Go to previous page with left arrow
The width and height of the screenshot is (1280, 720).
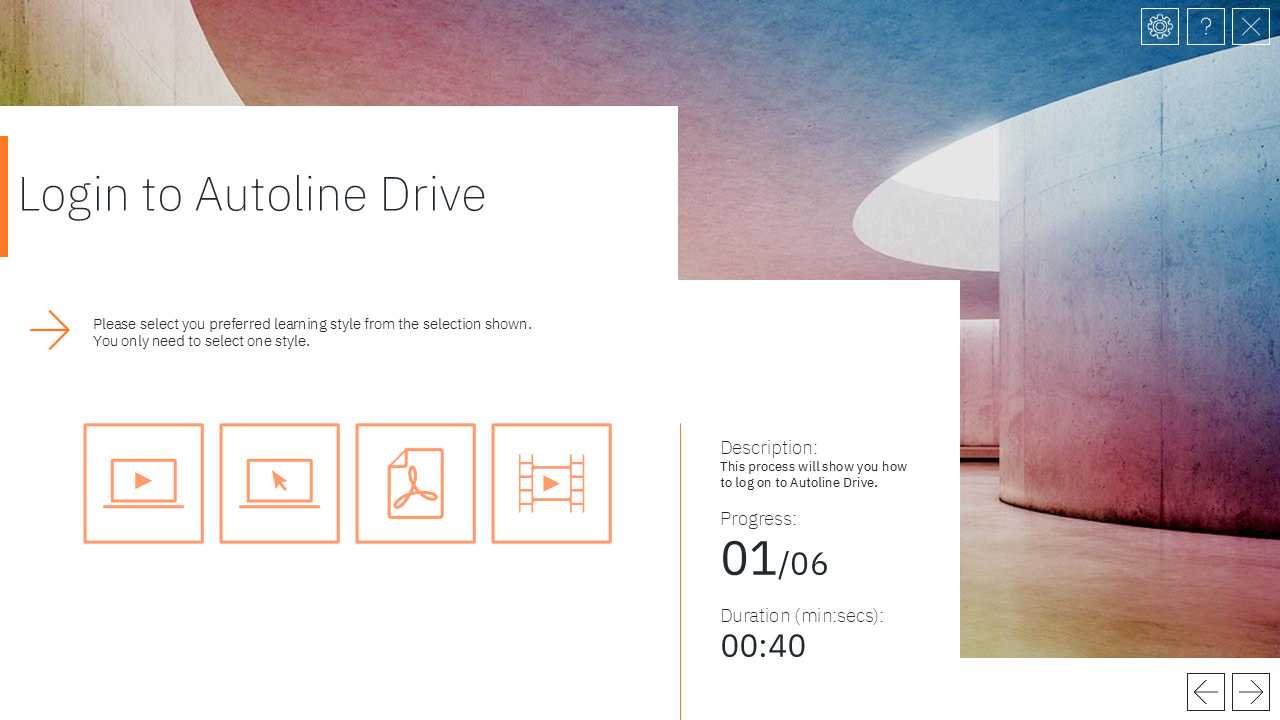tap(1206, 692)
